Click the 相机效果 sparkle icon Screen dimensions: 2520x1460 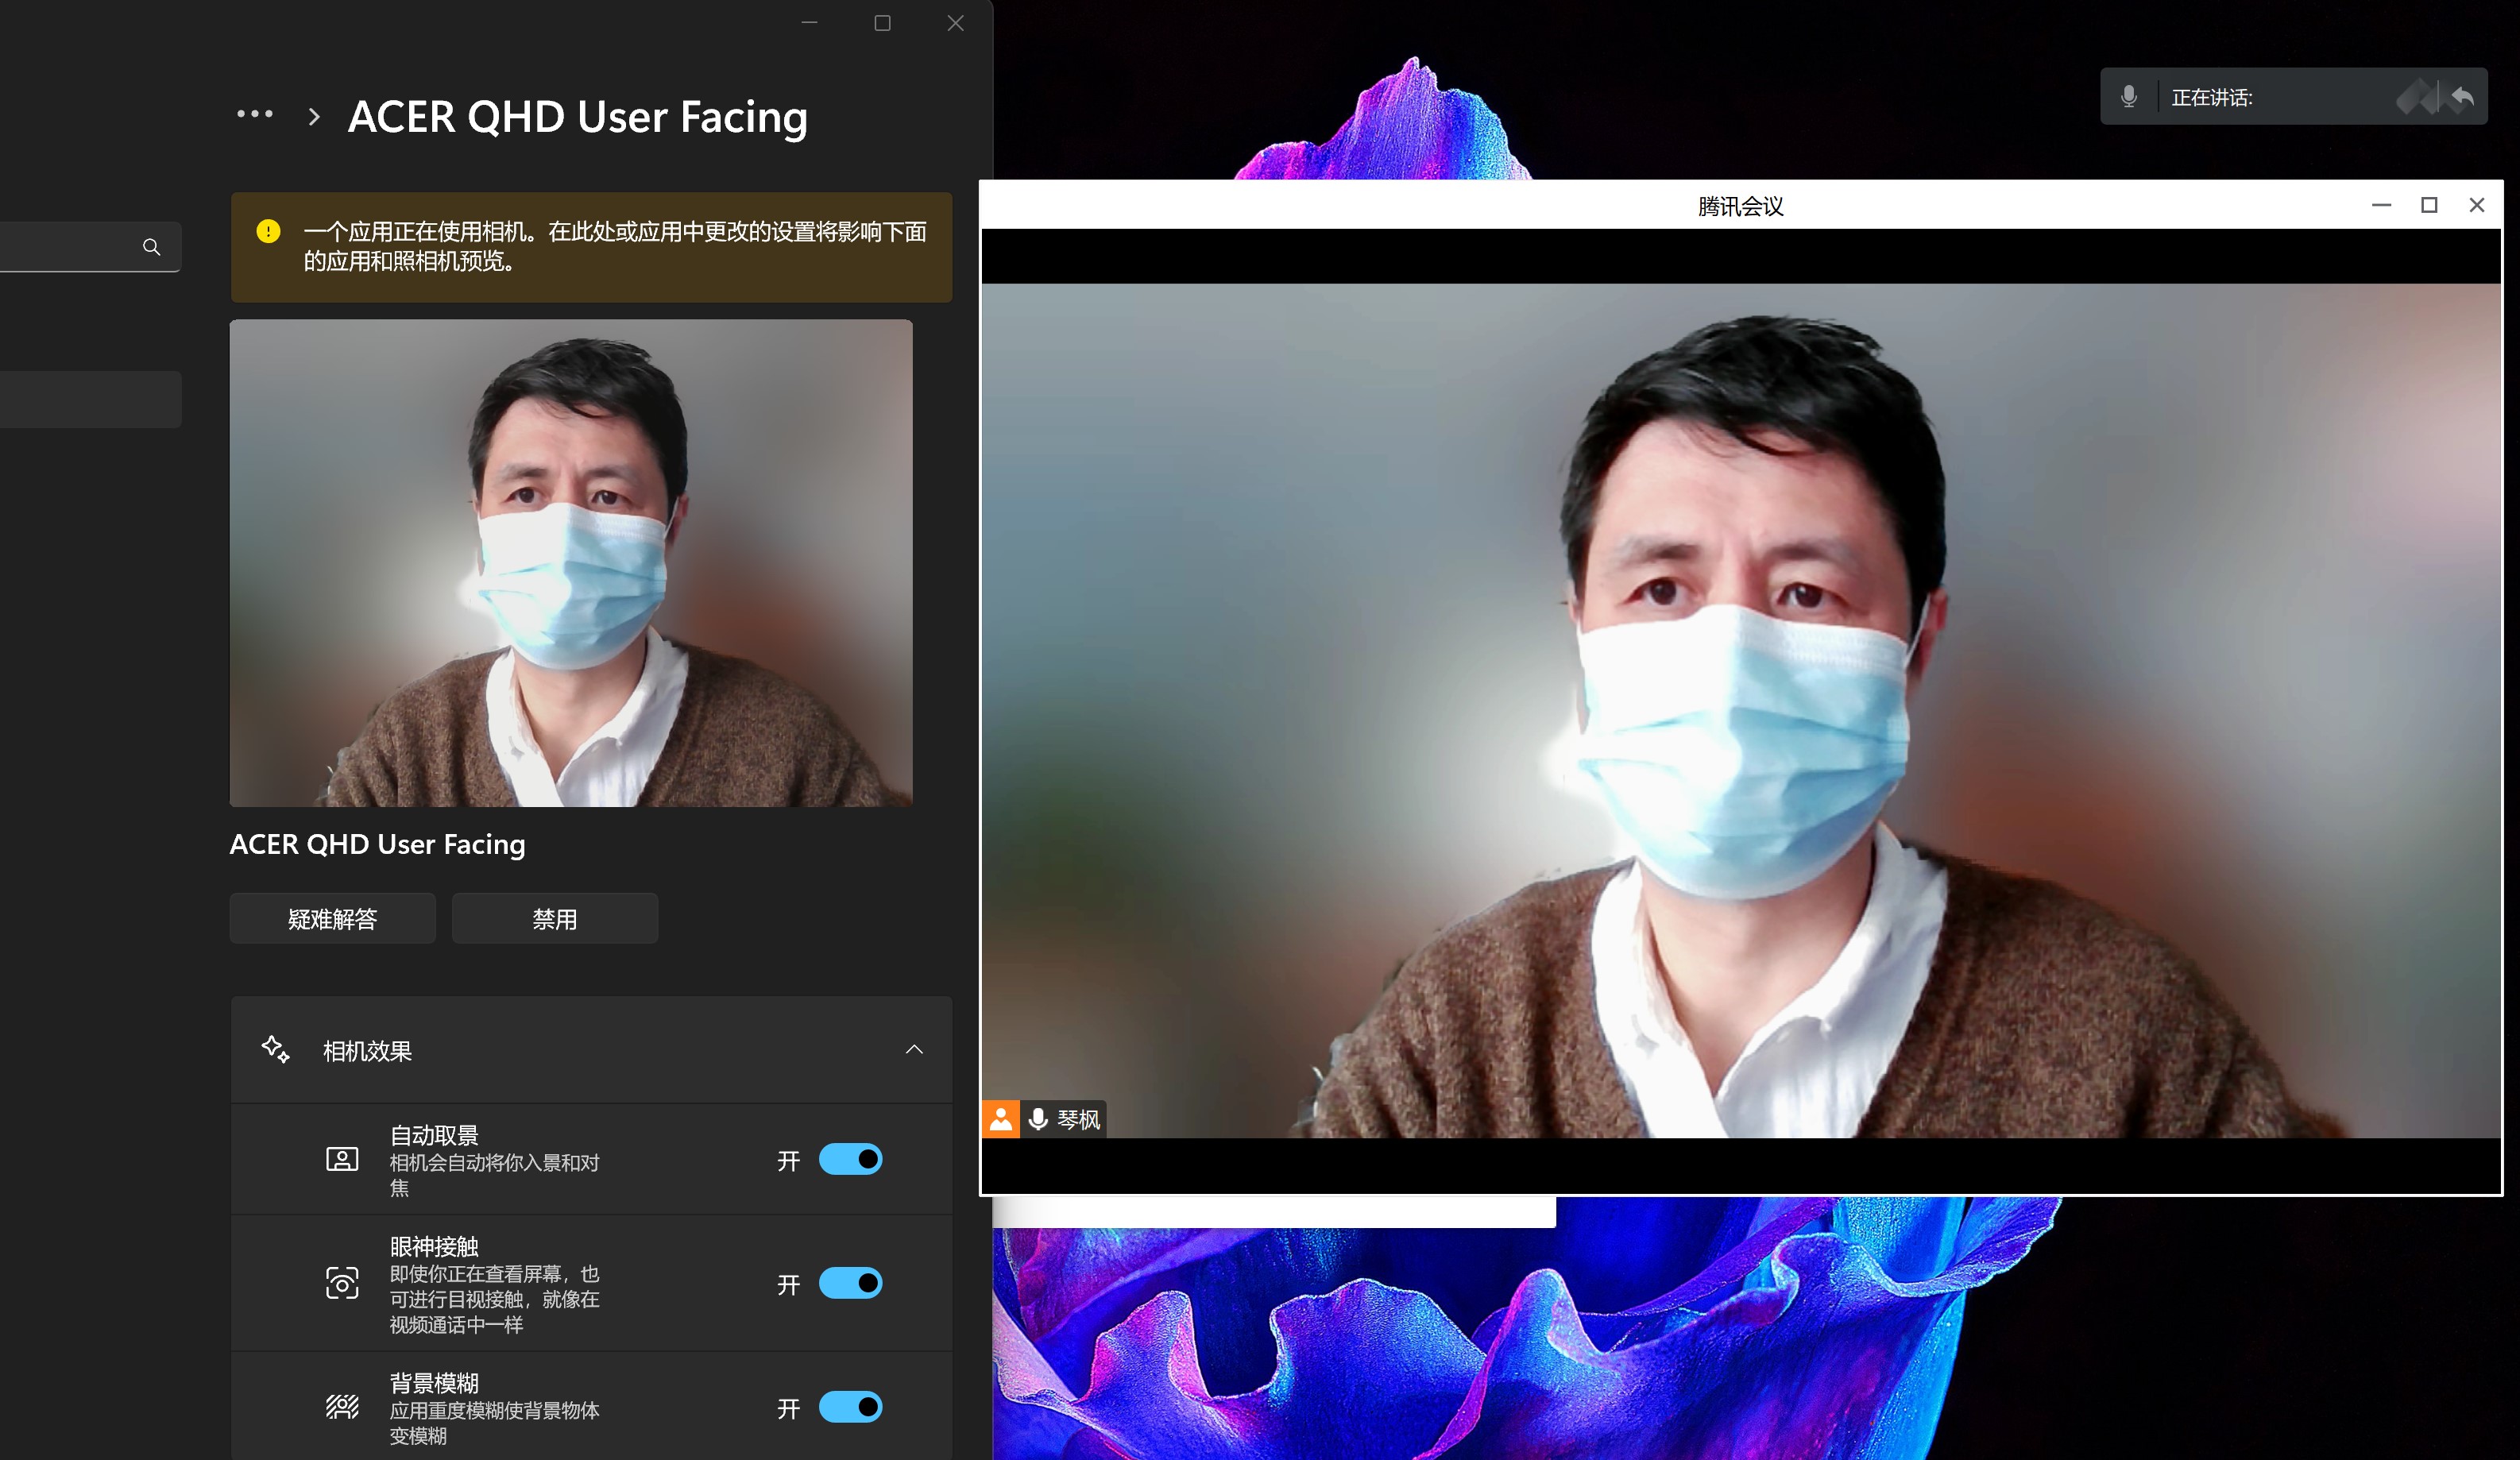coord(275,1049)
